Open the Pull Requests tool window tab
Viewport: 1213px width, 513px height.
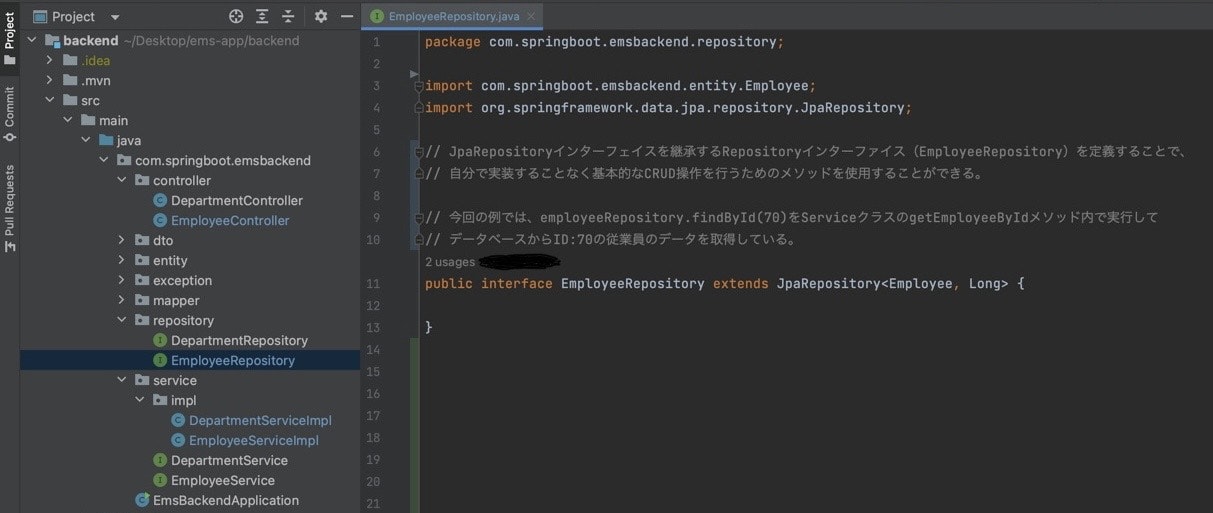9,206
